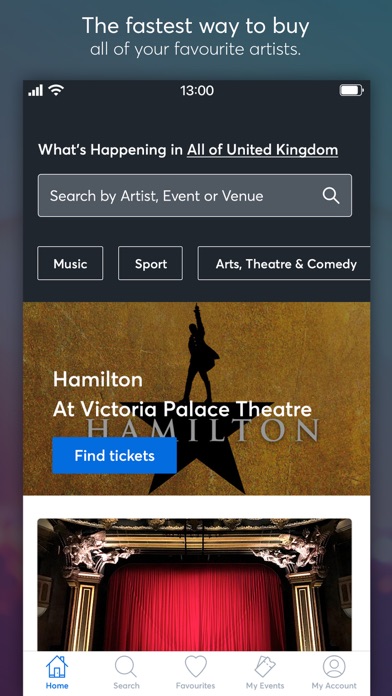
Task: Focus the Search by Artist, Event field
Action: click(x=195, y=195)
